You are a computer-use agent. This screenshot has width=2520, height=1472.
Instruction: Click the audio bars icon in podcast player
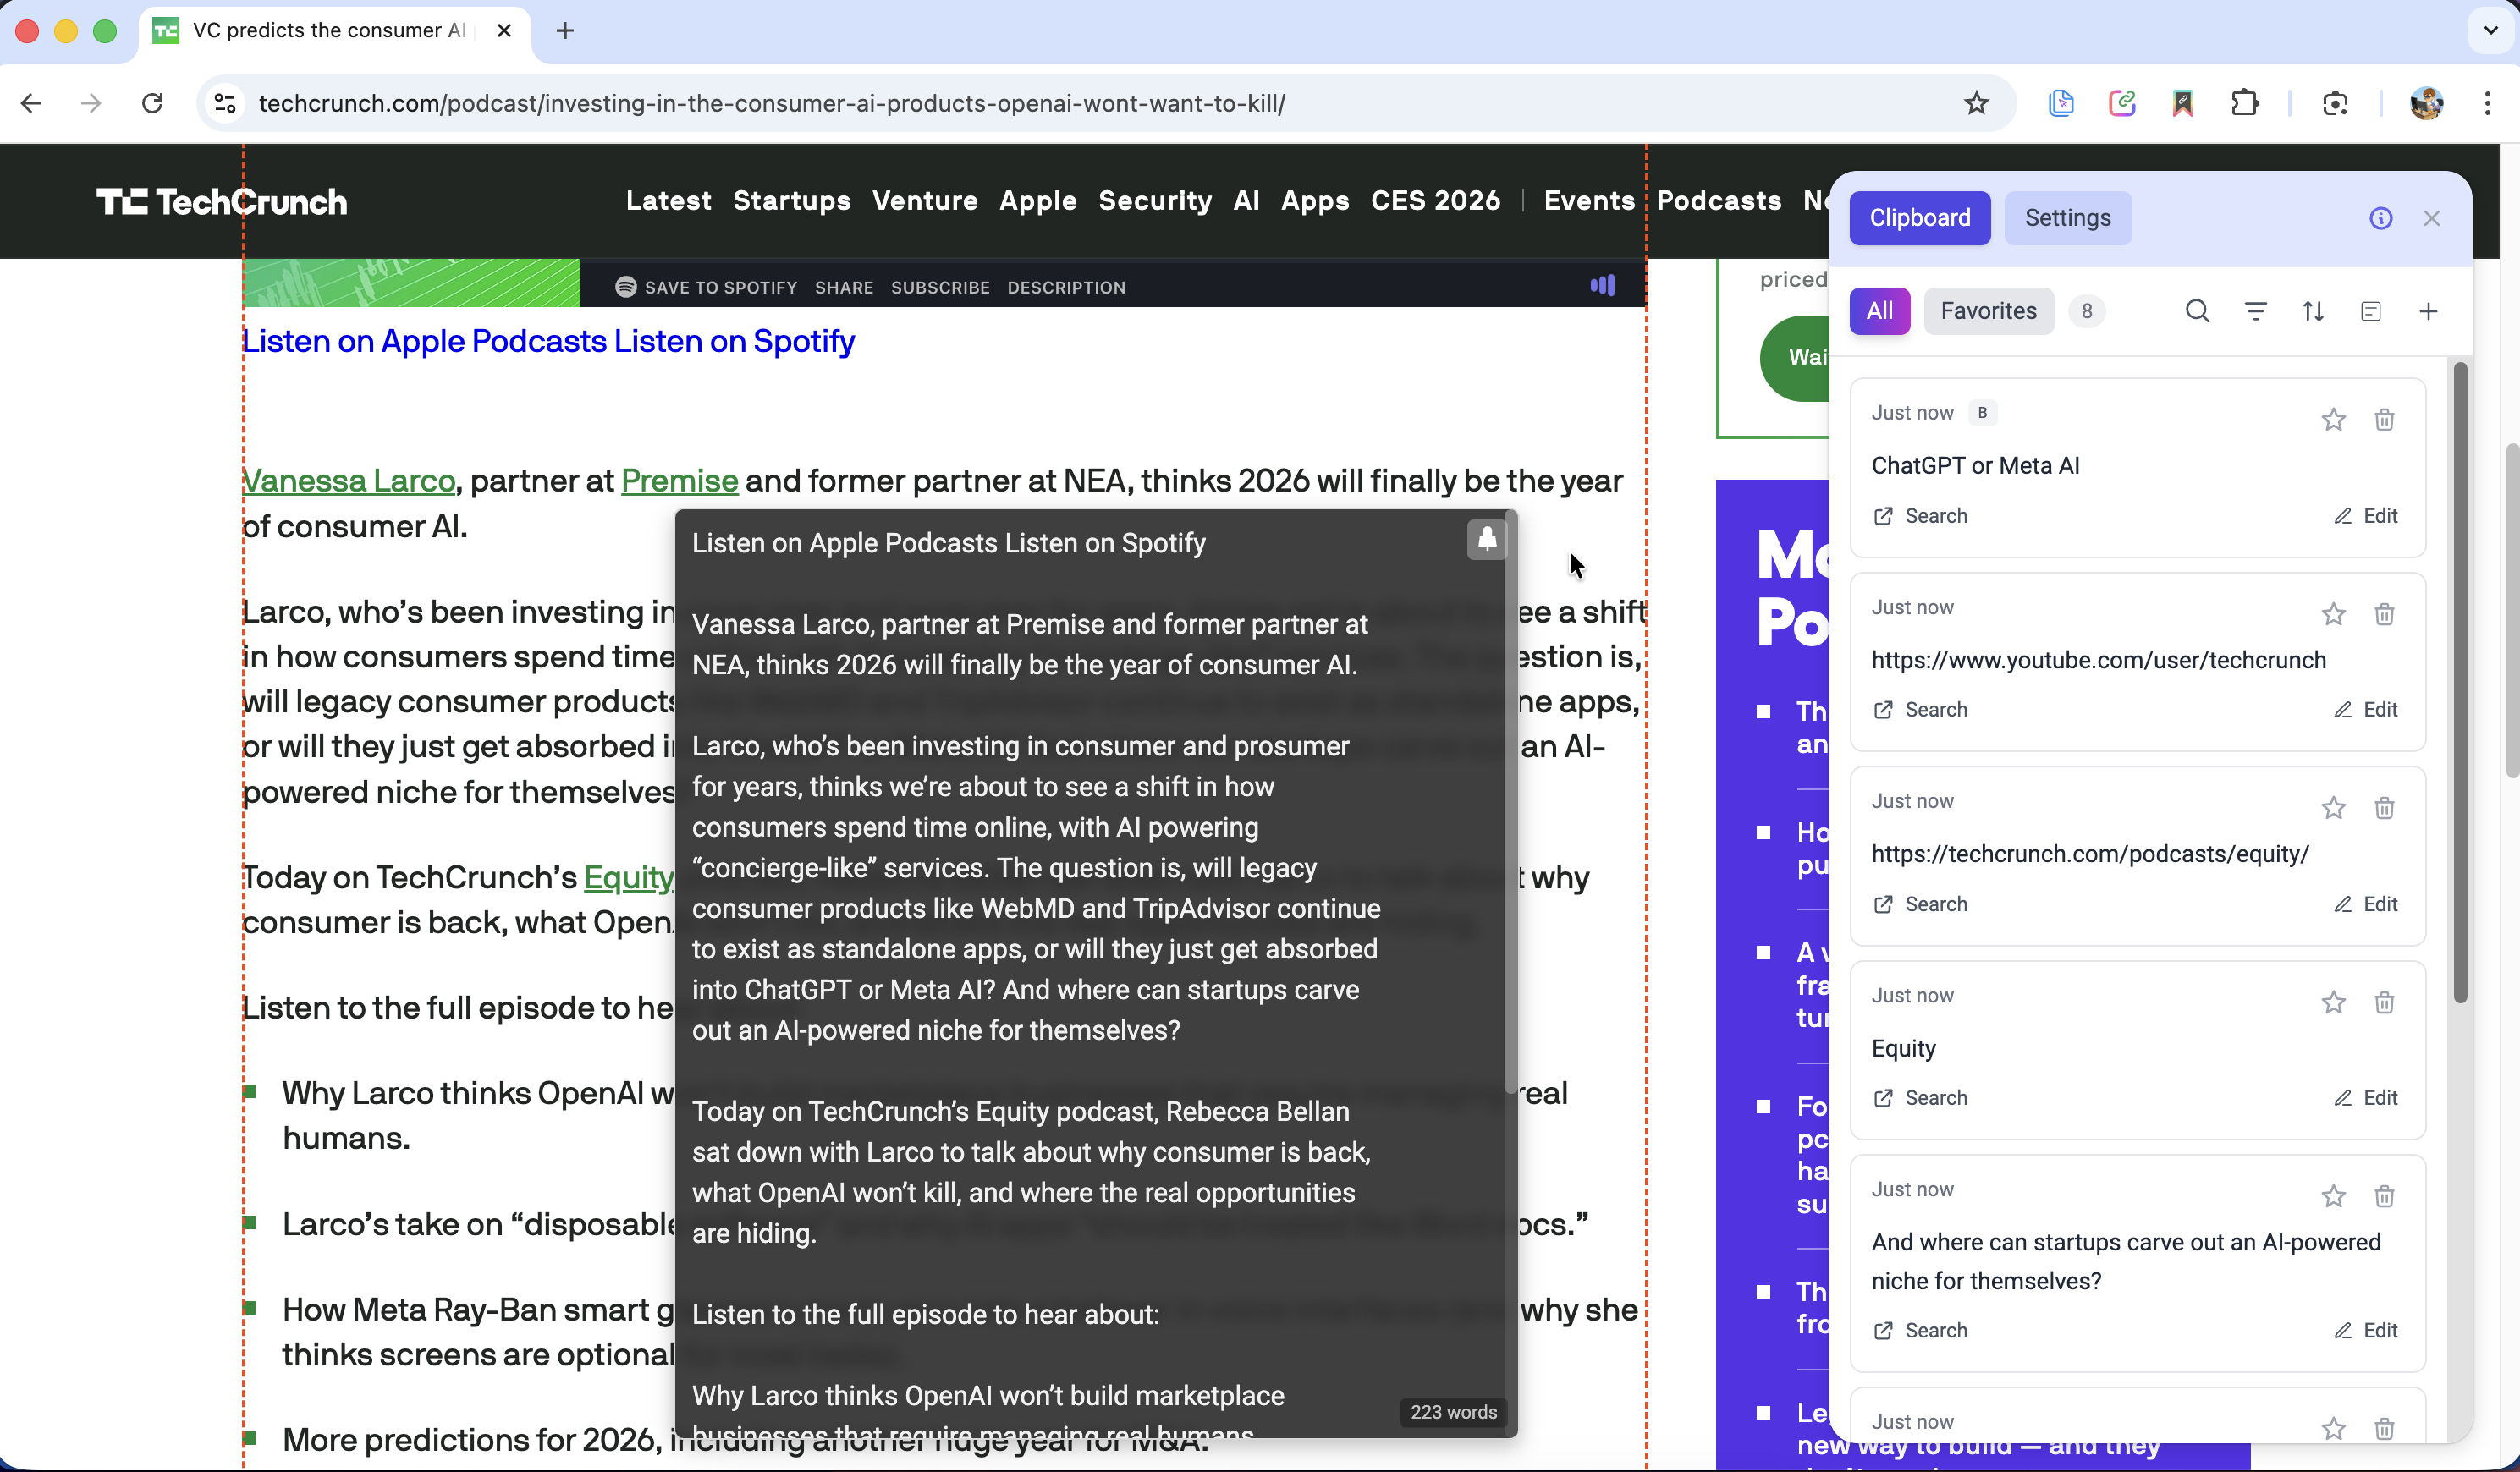coord(1602,286)
